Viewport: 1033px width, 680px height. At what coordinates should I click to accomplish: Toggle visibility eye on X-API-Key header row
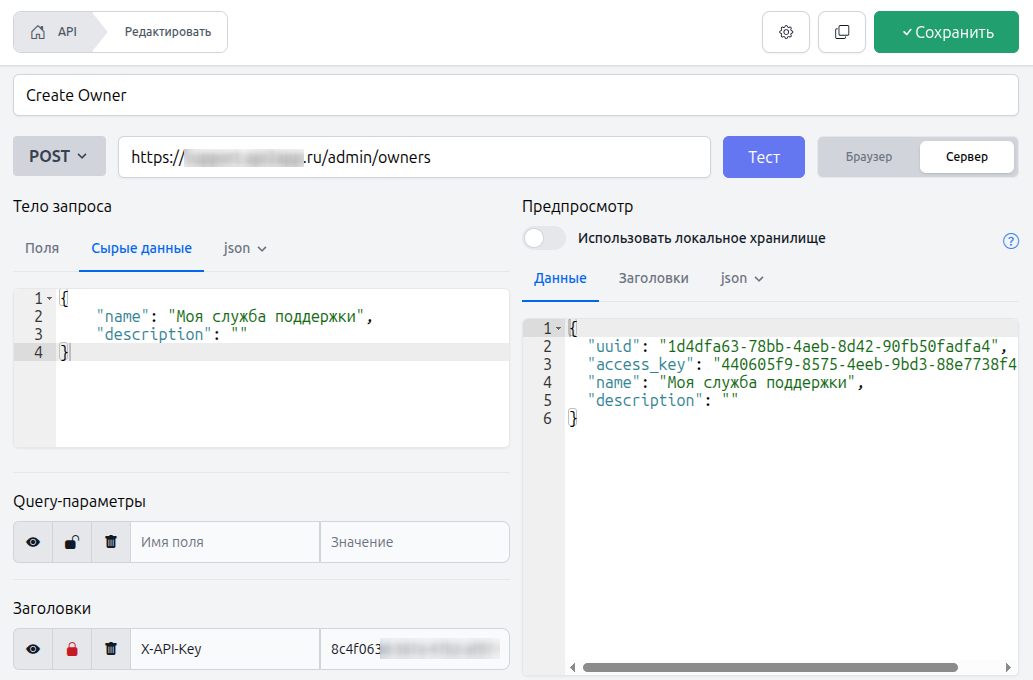tap(33, 648)
